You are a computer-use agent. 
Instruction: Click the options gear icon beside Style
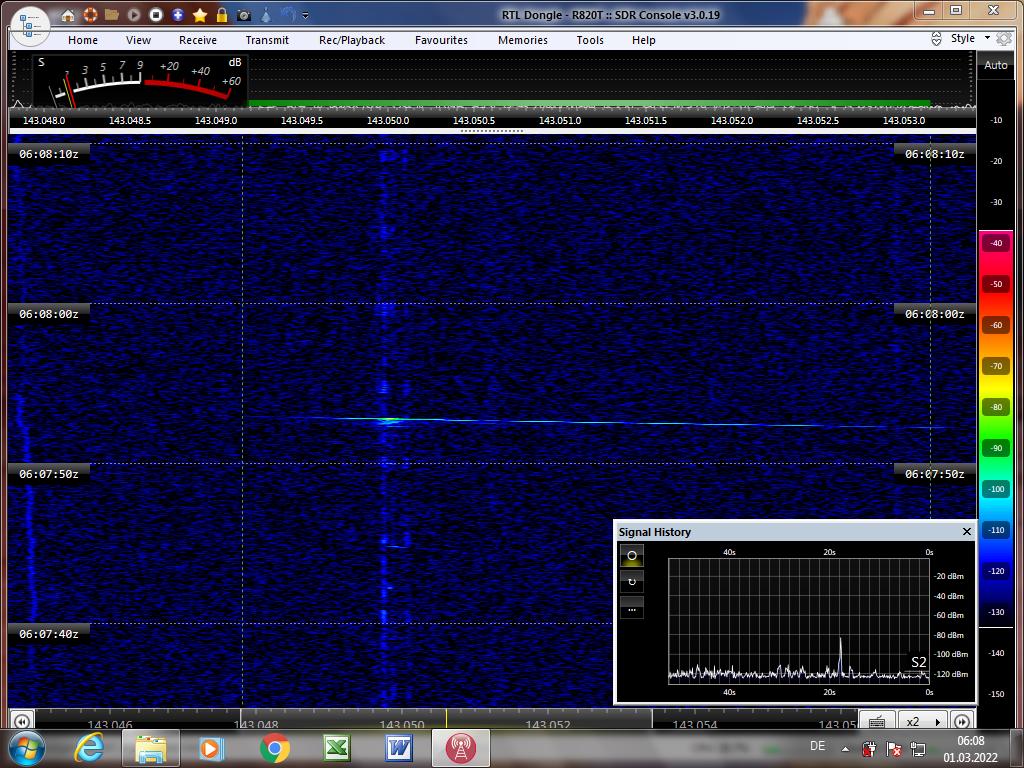(1004, 39)
